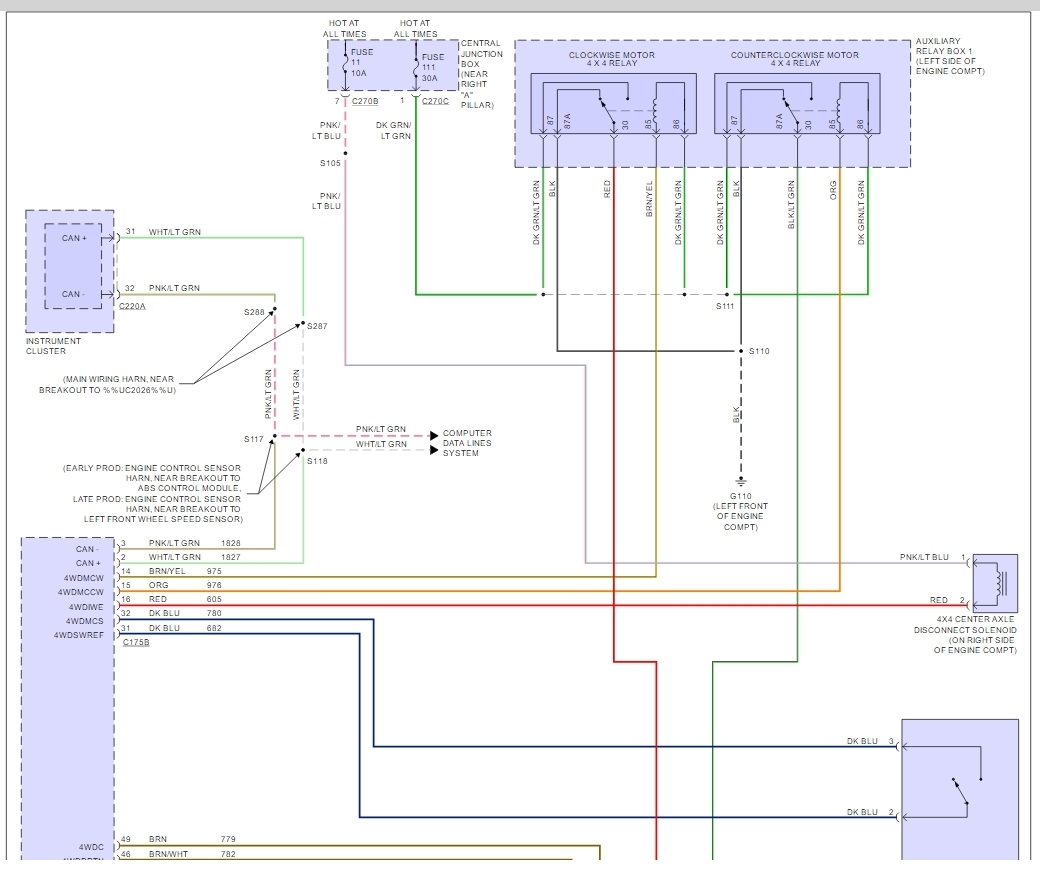The height and width of the screenshot is (870, 1040).
Task: Click the S105 splice dot
Action: click(x=345, y=153)
